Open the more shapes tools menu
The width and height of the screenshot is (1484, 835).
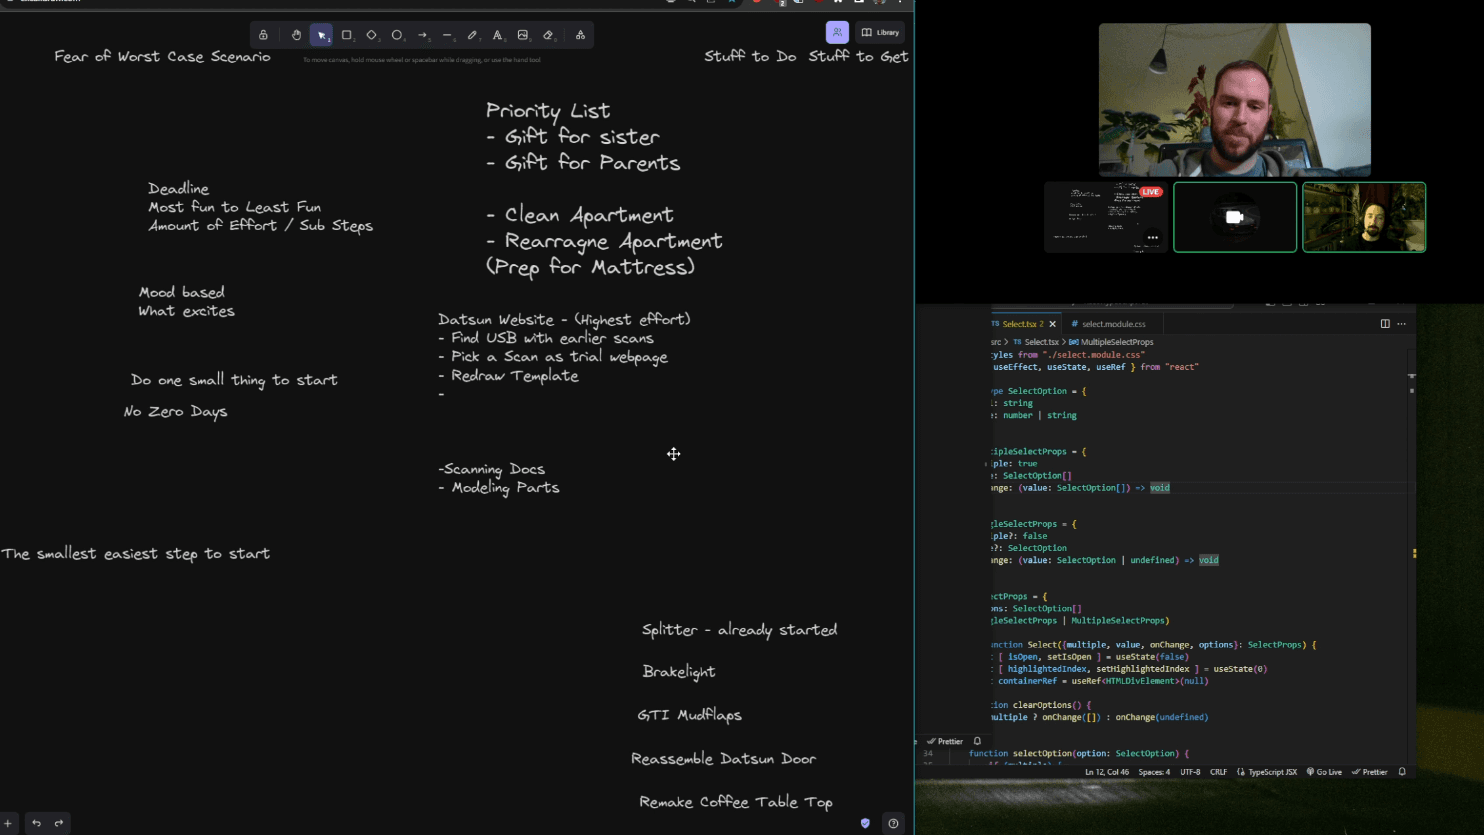click(x=580, y=35)
